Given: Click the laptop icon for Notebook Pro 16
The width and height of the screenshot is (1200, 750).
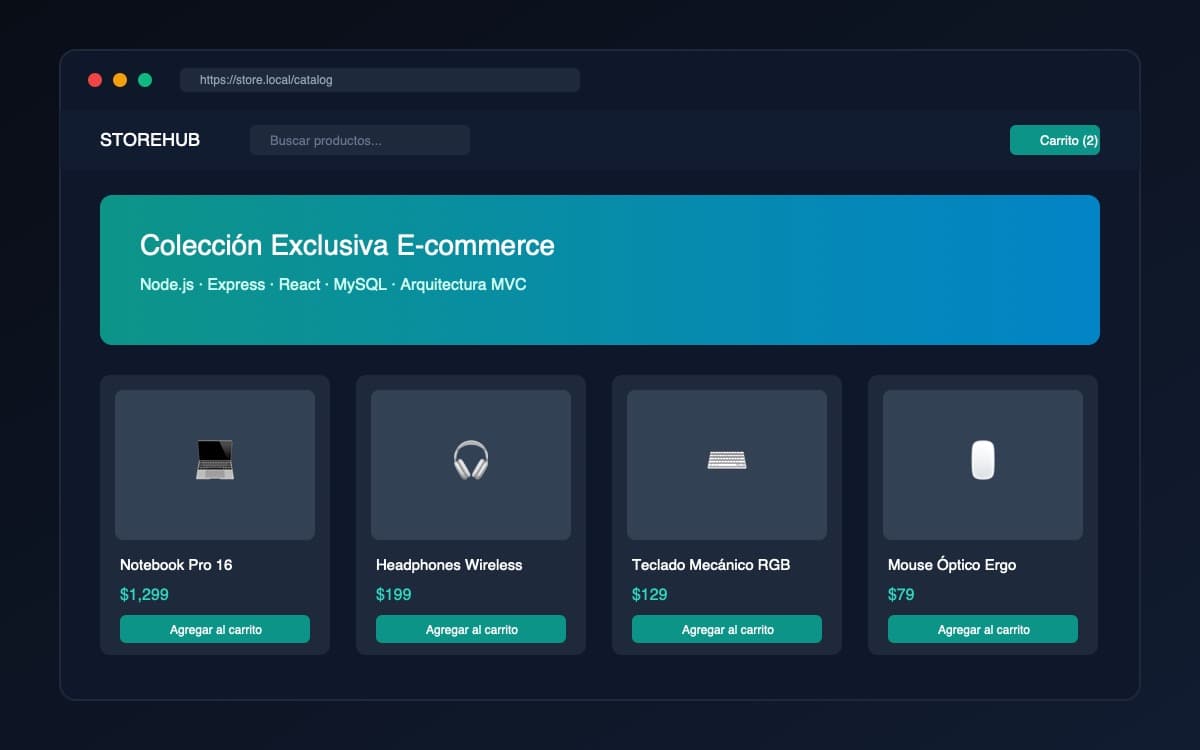Looking at the screenshot, I should point(215,460).
